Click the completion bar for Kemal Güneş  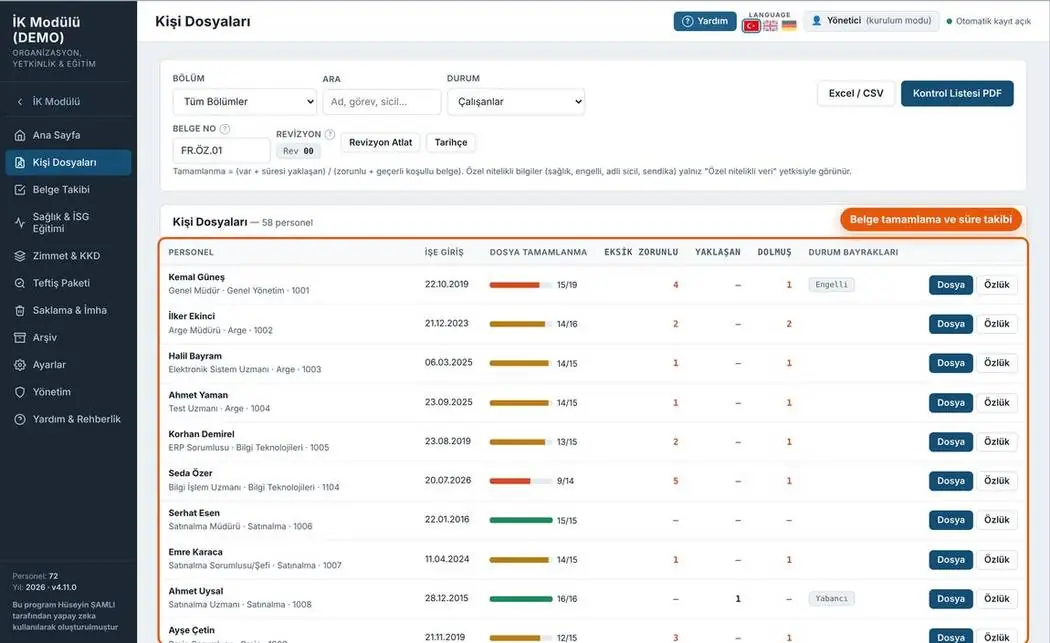tap(521, 285)
